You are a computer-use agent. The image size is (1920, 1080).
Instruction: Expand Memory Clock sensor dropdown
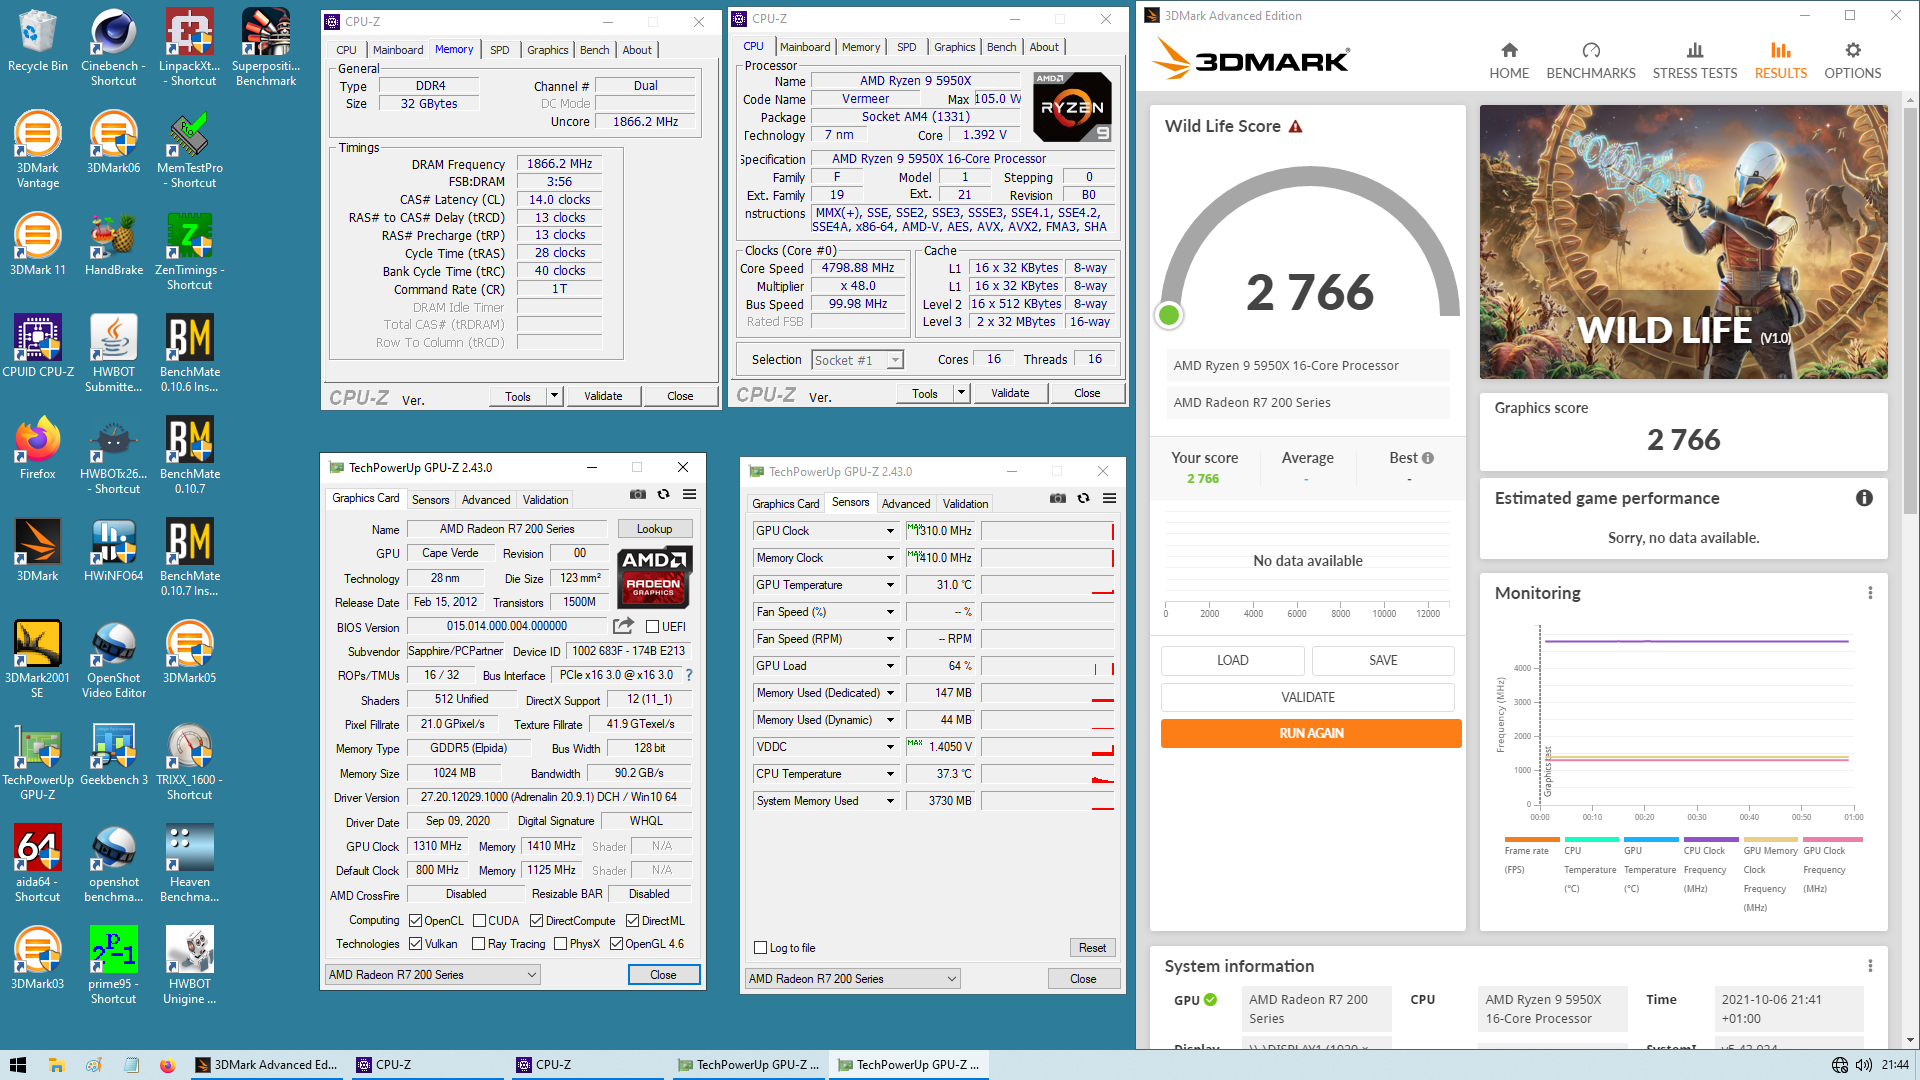point(889,558)
